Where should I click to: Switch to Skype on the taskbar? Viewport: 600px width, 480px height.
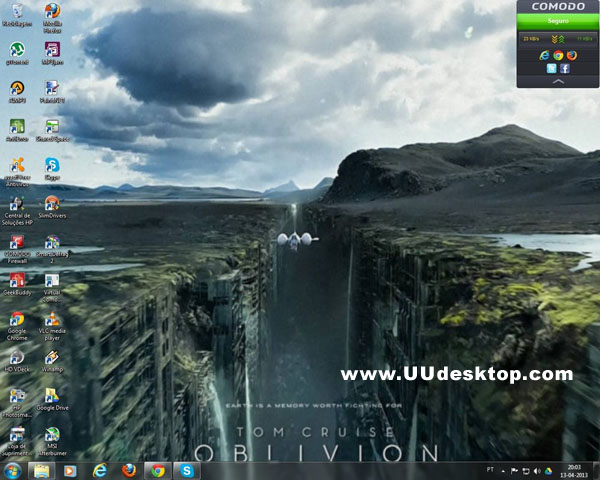coord(187,471)
